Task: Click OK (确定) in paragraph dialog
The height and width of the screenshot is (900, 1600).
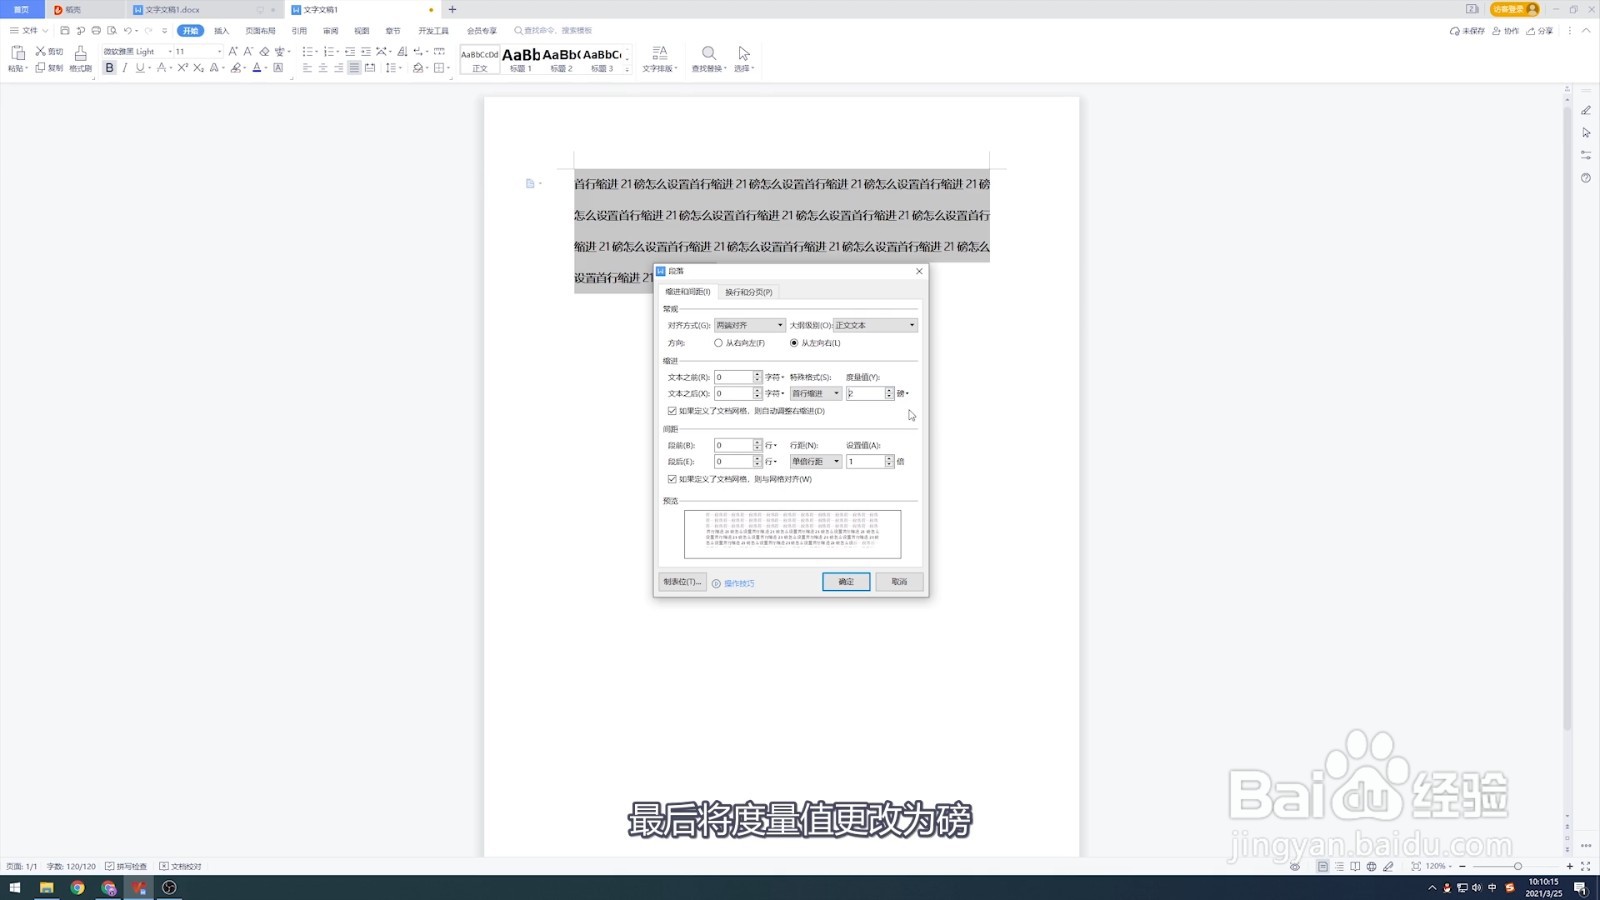Action: tap(846, 582)
